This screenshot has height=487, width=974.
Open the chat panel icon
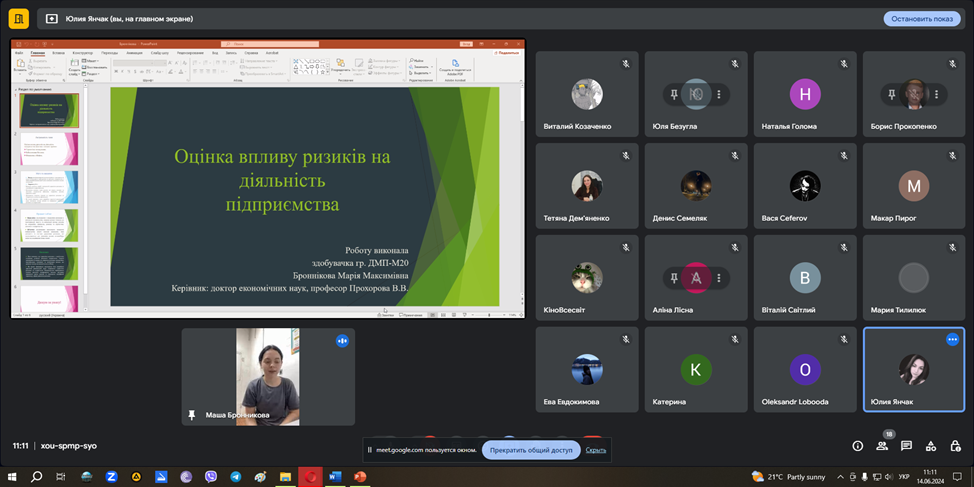pyautogui.click(x=906, y=445)
